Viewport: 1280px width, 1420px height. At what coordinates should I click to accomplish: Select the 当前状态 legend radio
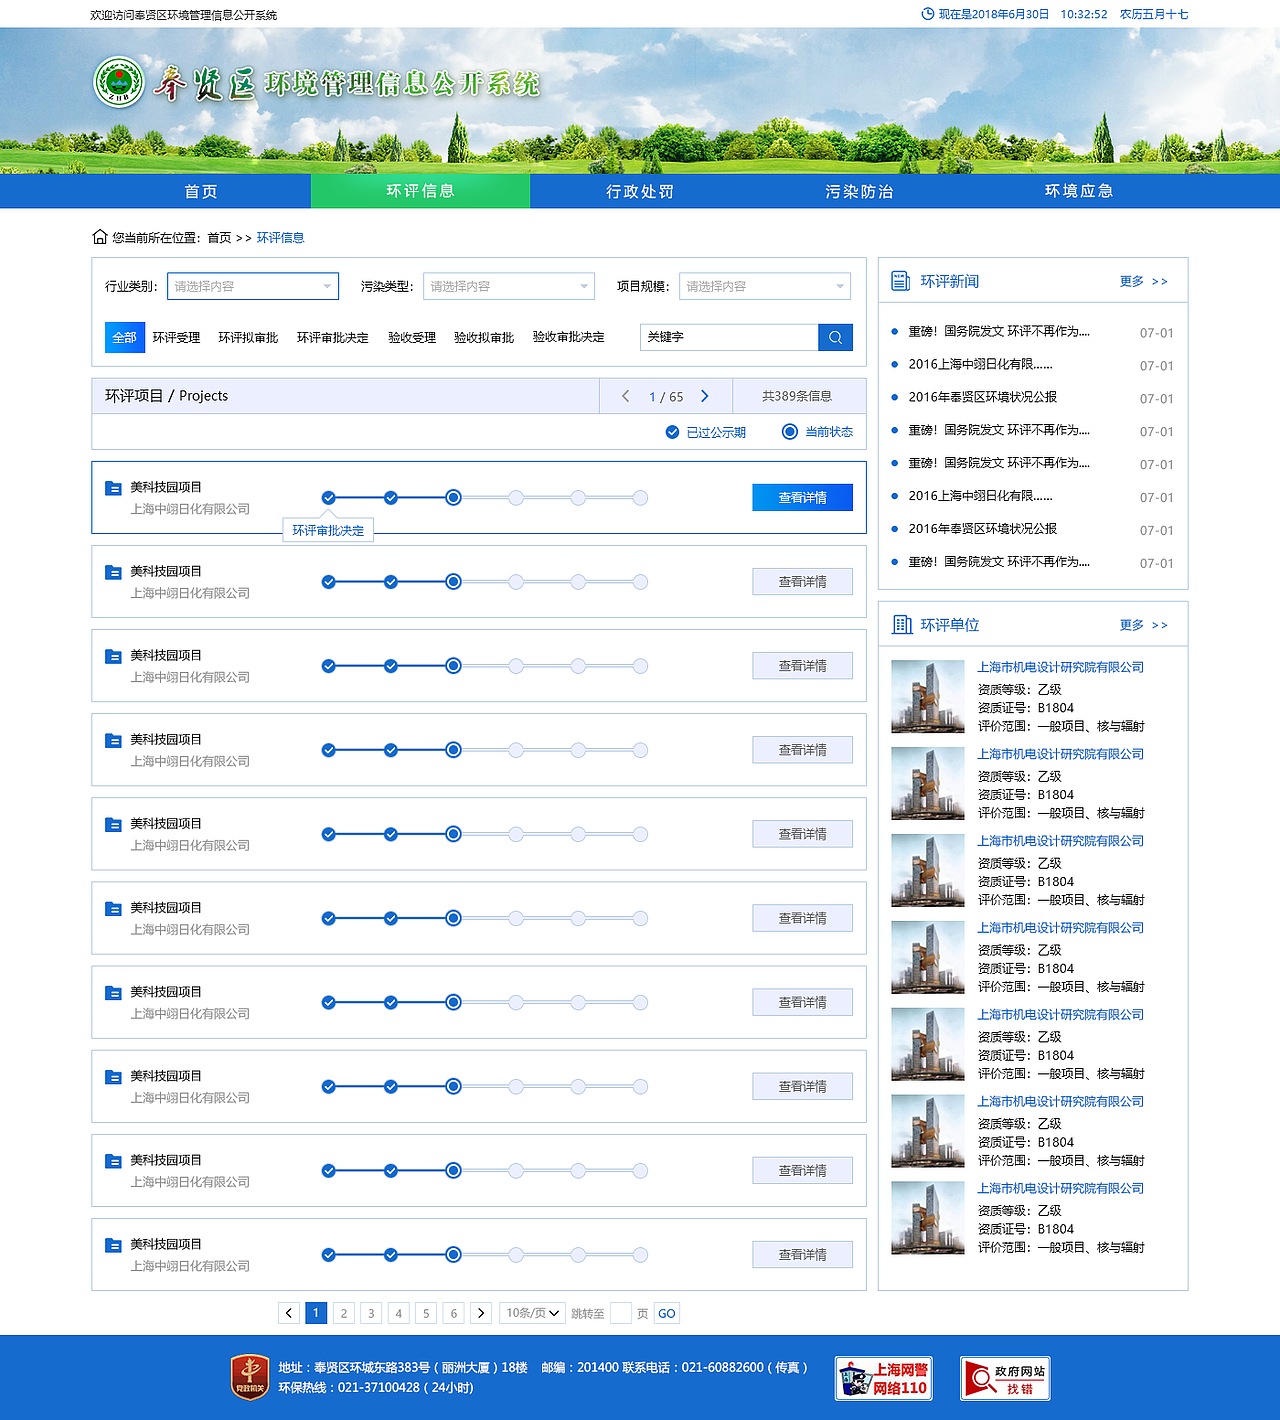790,432
